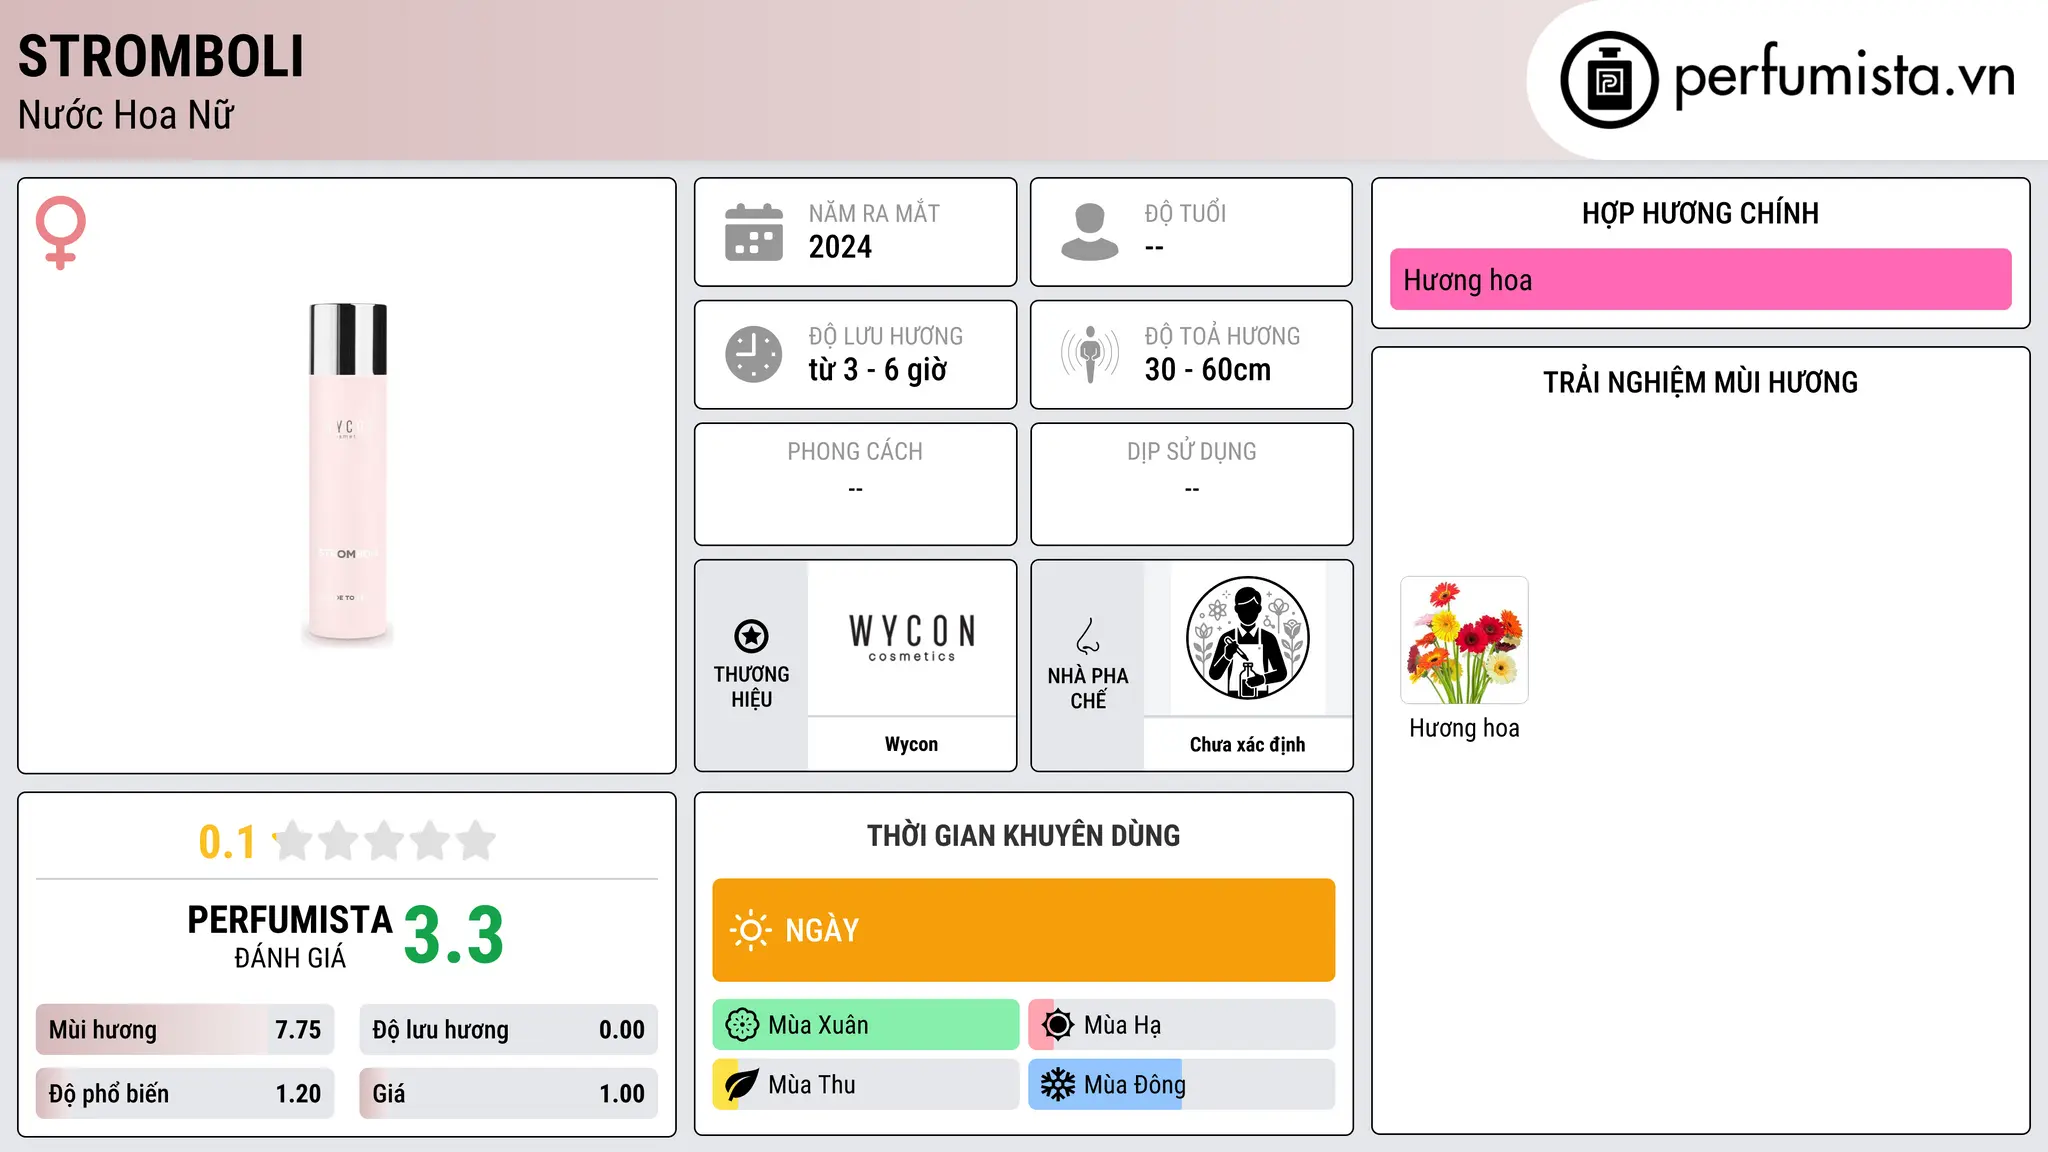
Task: Click the five-star rating row
Action: point(385,841)
